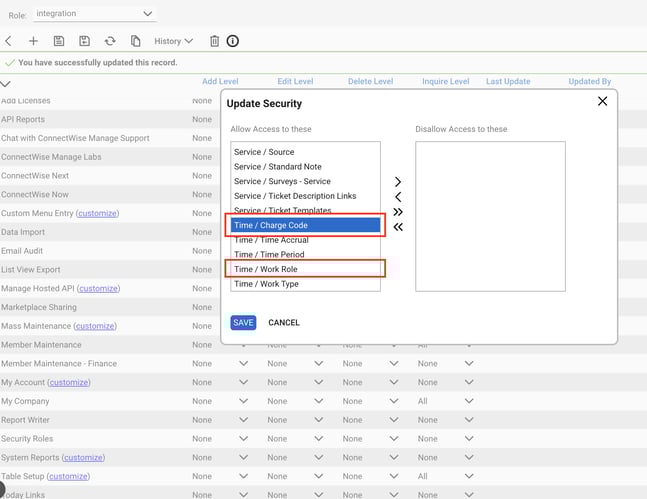Expand the History dropdown menu
Screen dimensions: 647x499
(173, 41)
